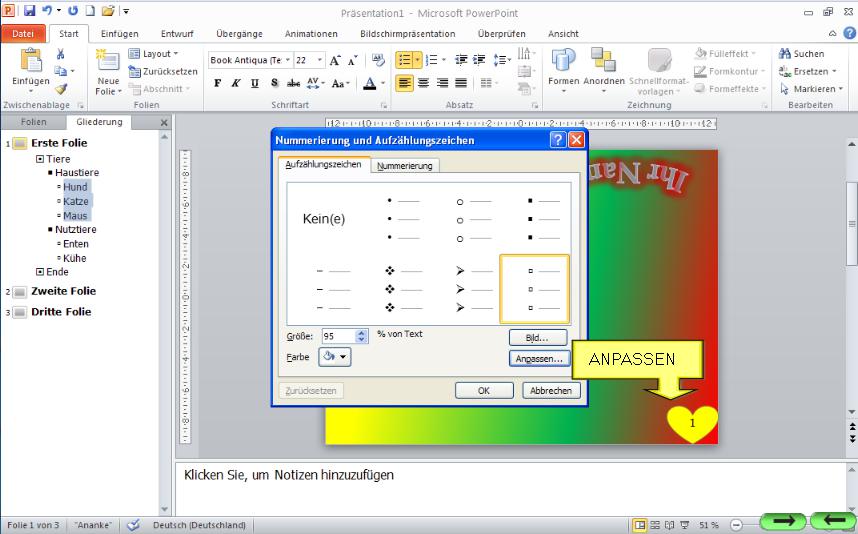Select the Kein(e) bullet option

pos(324,218)
